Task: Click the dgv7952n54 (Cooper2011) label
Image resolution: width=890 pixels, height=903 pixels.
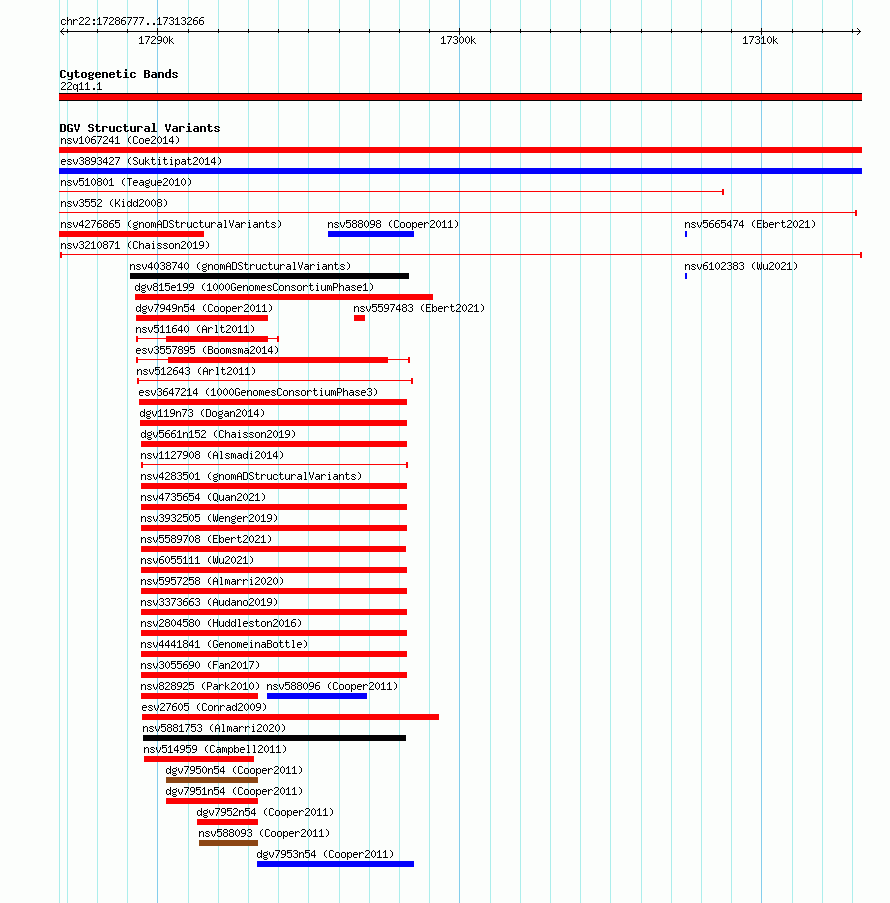Action: pyautogui.click(x=265, y=812)
